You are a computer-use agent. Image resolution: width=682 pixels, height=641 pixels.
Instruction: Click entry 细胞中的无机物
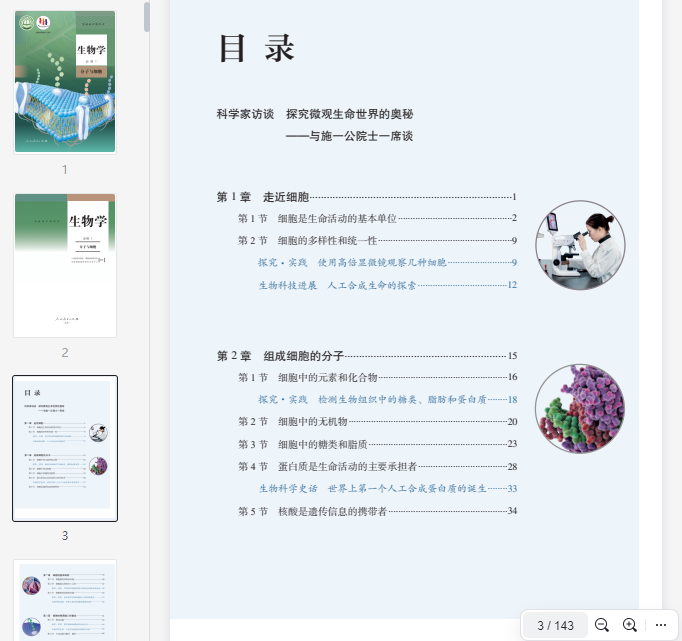[377, 421]
